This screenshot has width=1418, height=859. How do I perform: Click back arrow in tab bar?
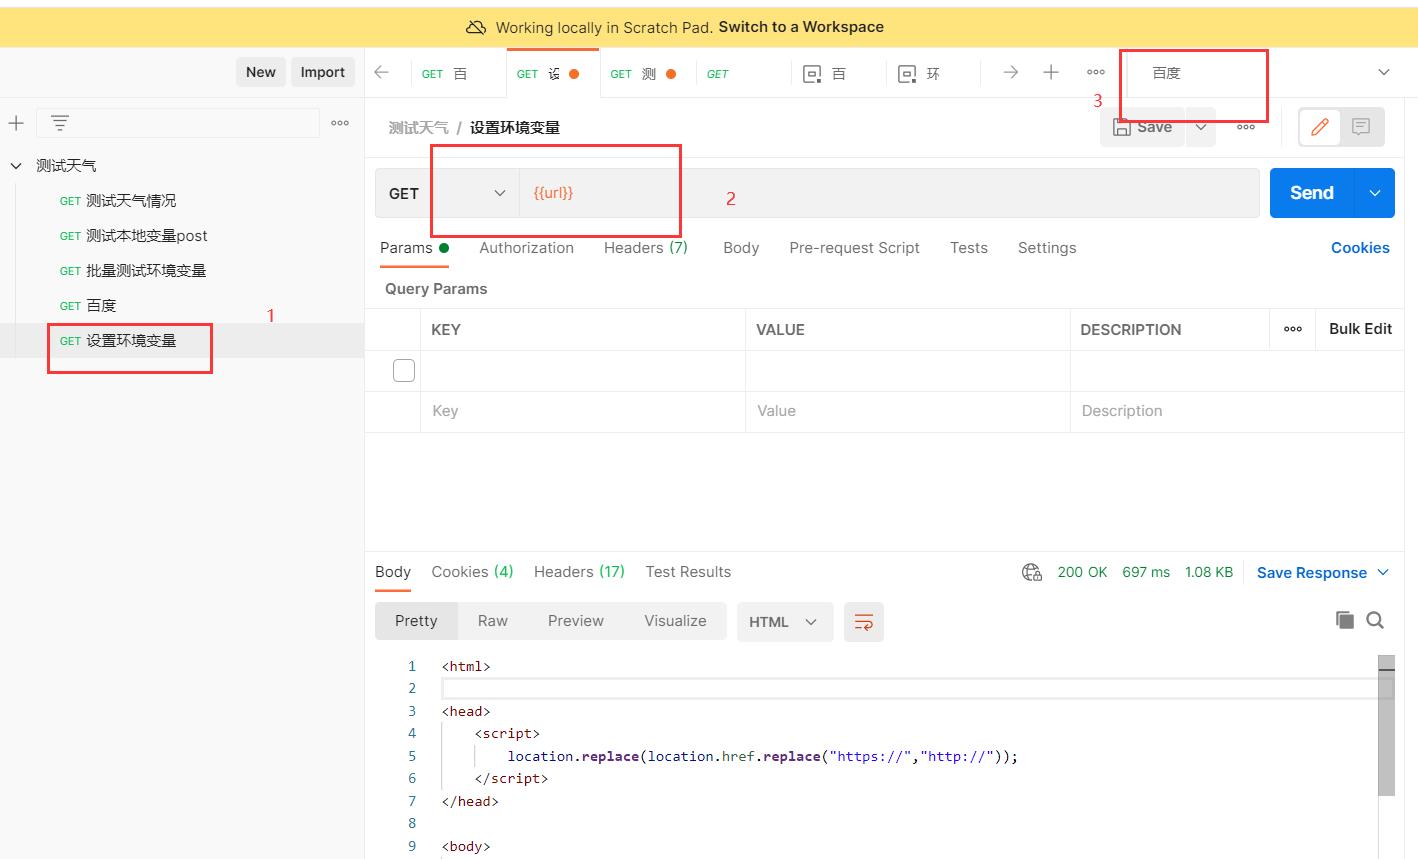381,72
